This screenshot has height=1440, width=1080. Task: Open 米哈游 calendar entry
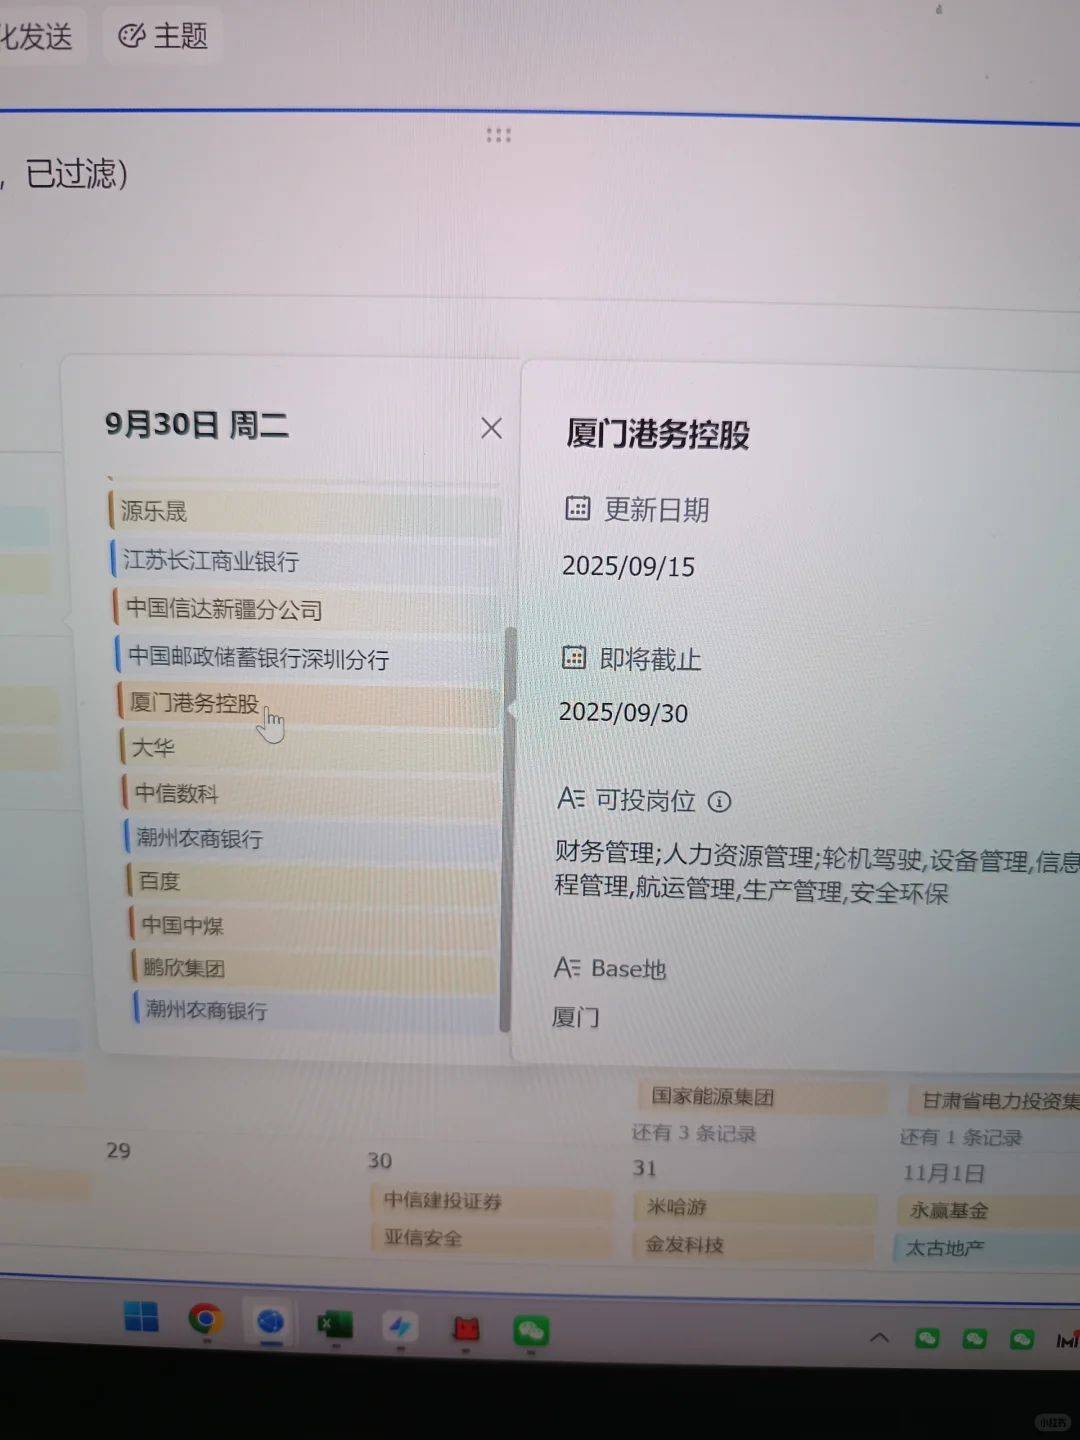[755, 1207]
